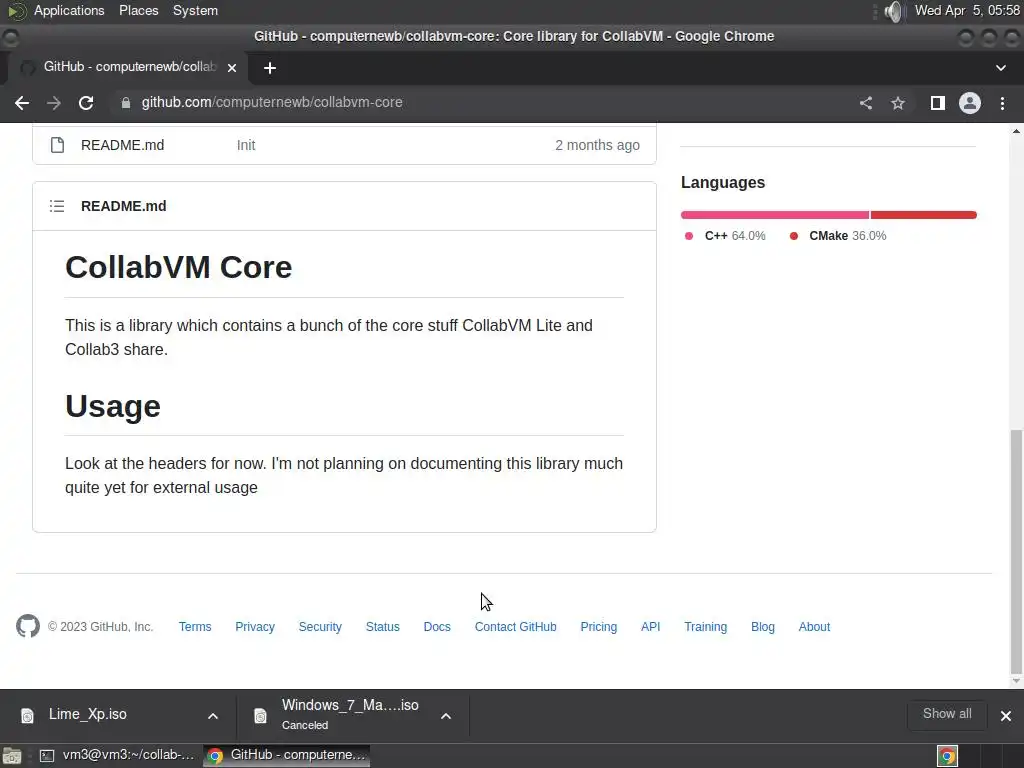Viewport: 1024px width, 768px height.
Task: Go back with the browser back arrow
Action: tap(22, 103)
